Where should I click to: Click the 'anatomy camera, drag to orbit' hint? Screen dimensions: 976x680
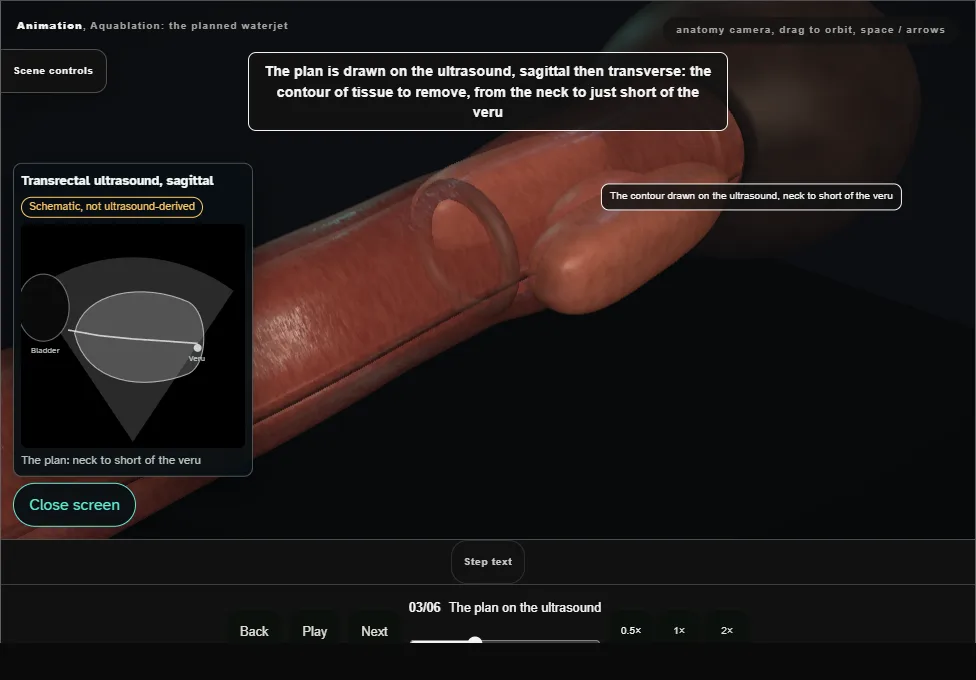coord(810,30)
